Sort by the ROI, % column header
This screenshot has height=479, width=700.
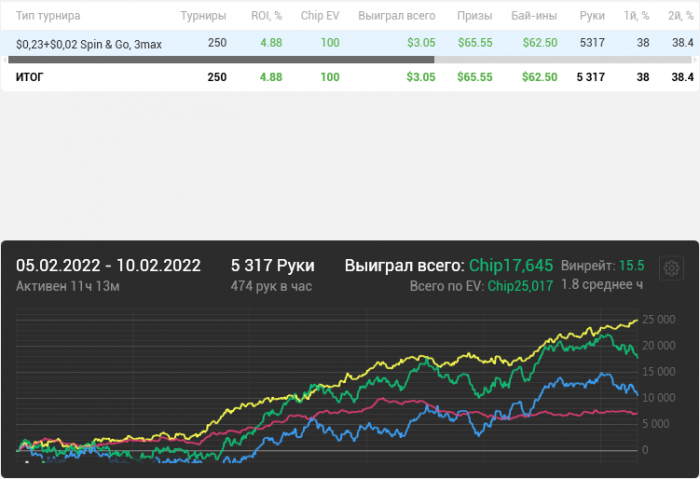267,16
